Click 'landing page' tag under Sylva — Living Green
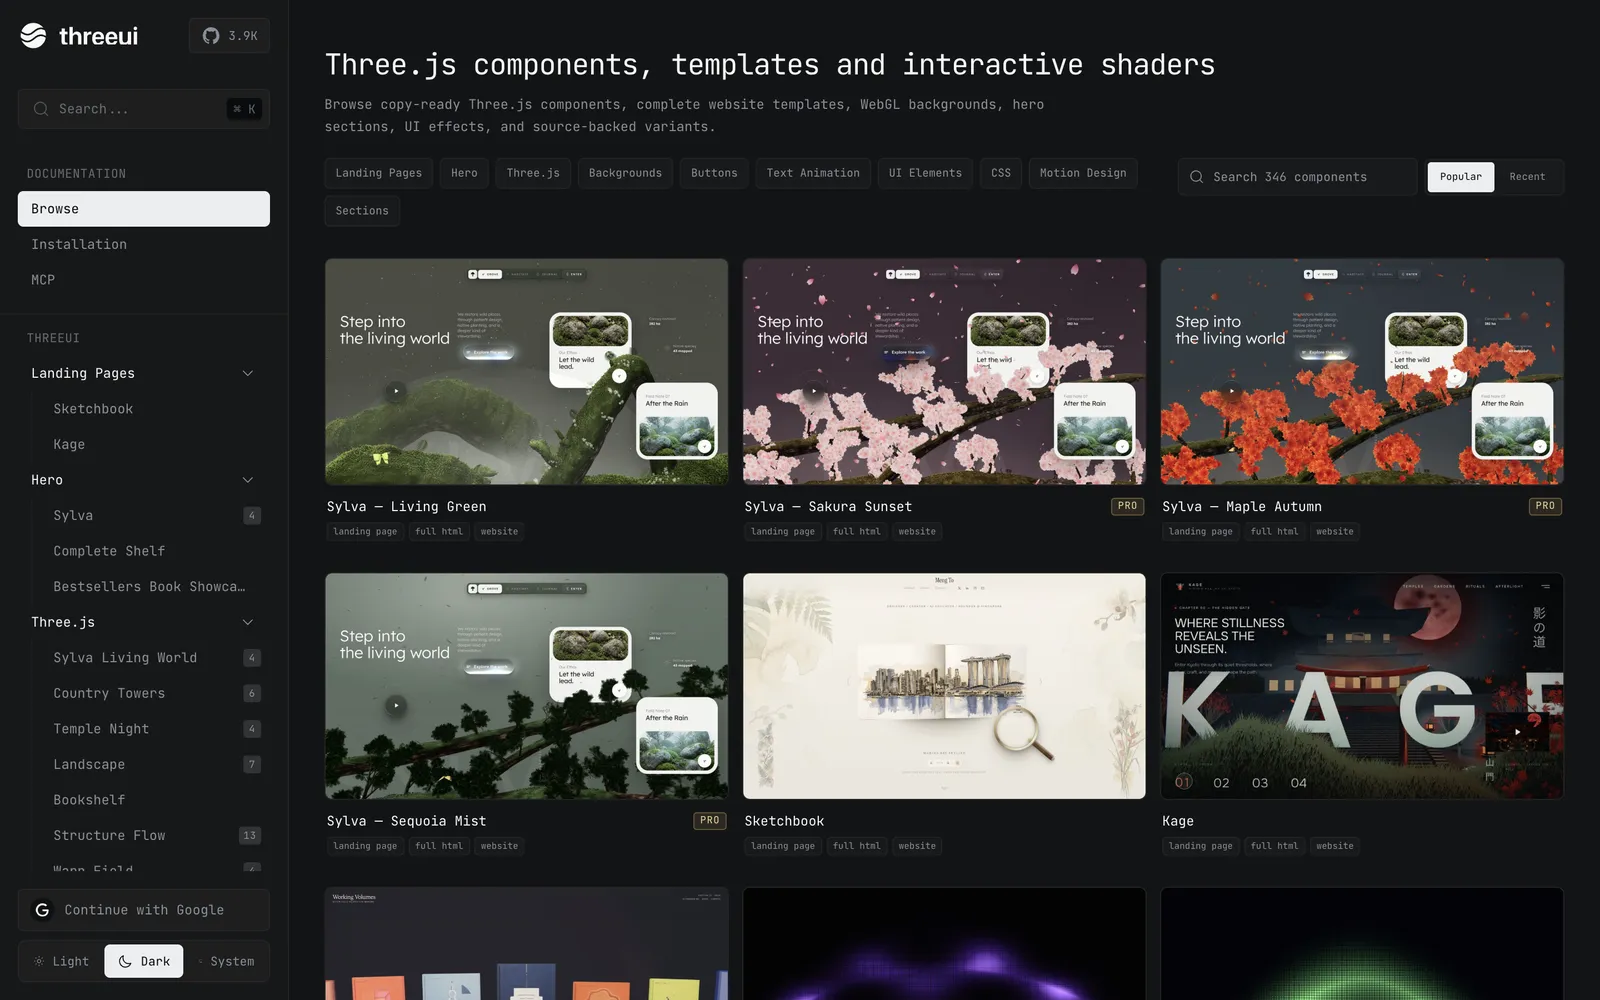Image resolution: width=1600 pixels, height=1000 pixels. 365,532
